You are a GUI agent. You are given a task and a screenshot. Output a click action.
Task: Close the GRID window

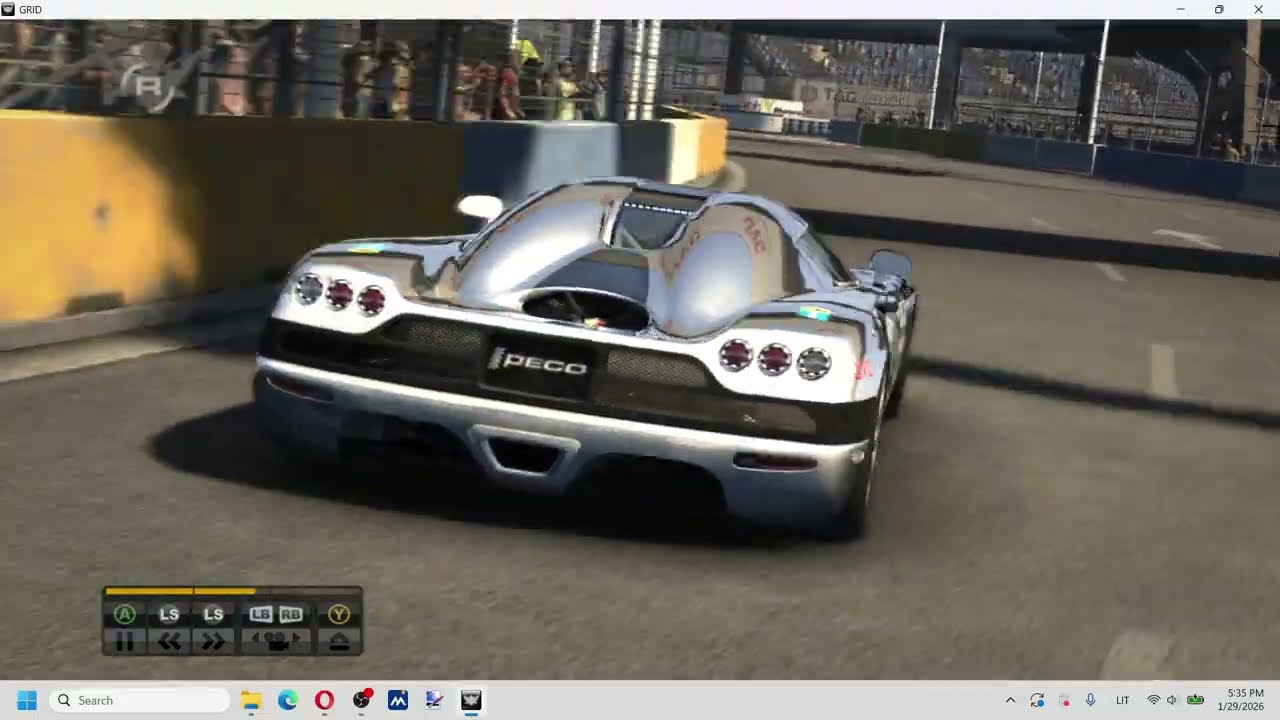pos(1258,9)
